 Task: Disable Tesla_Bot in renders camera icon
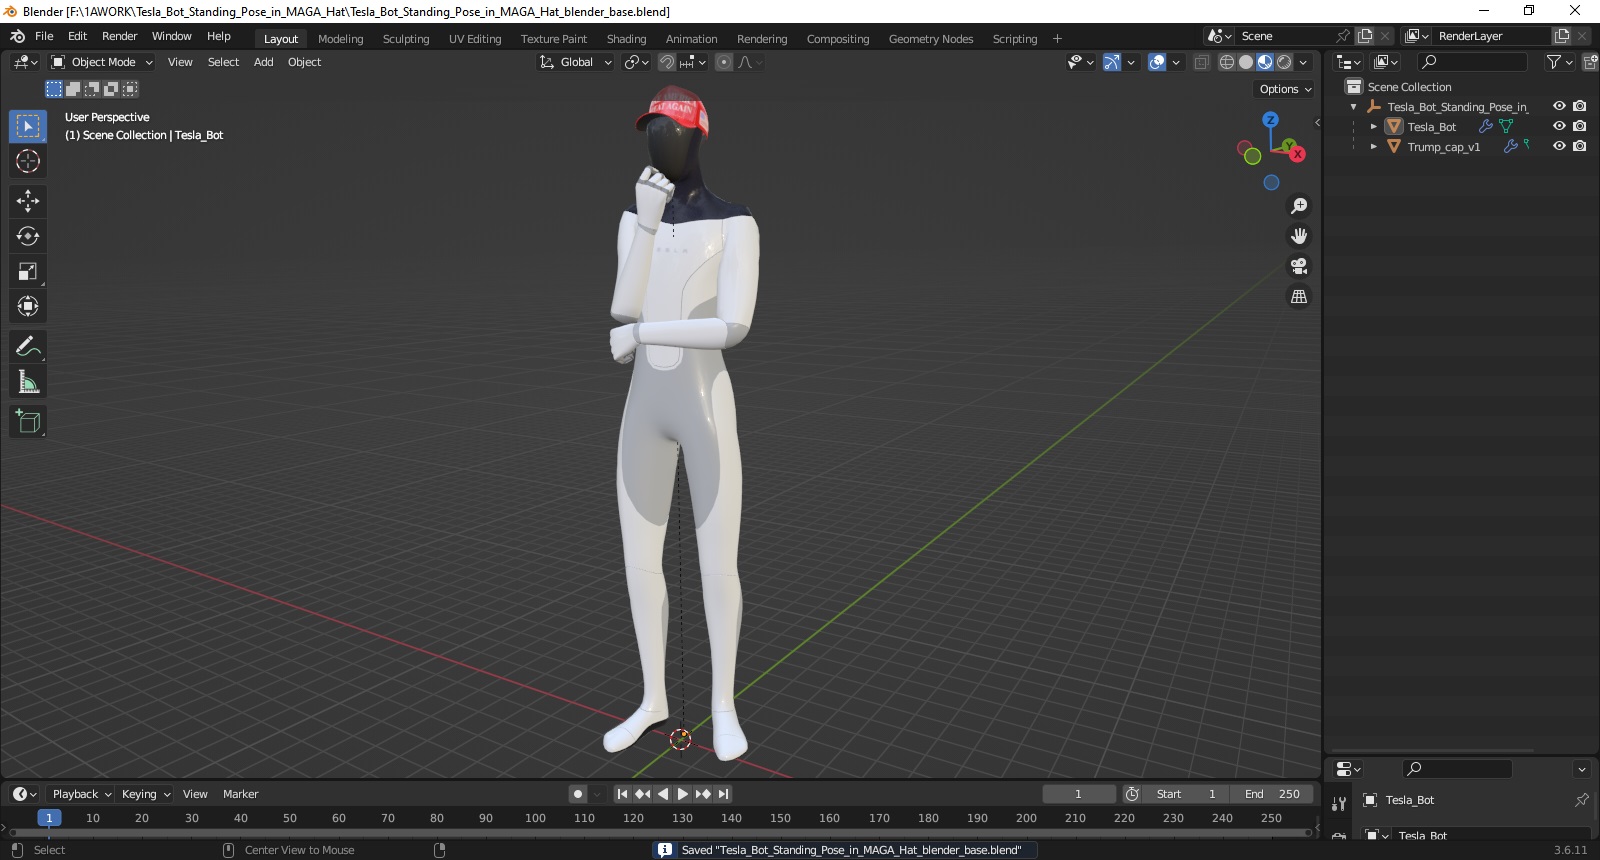1580,126
